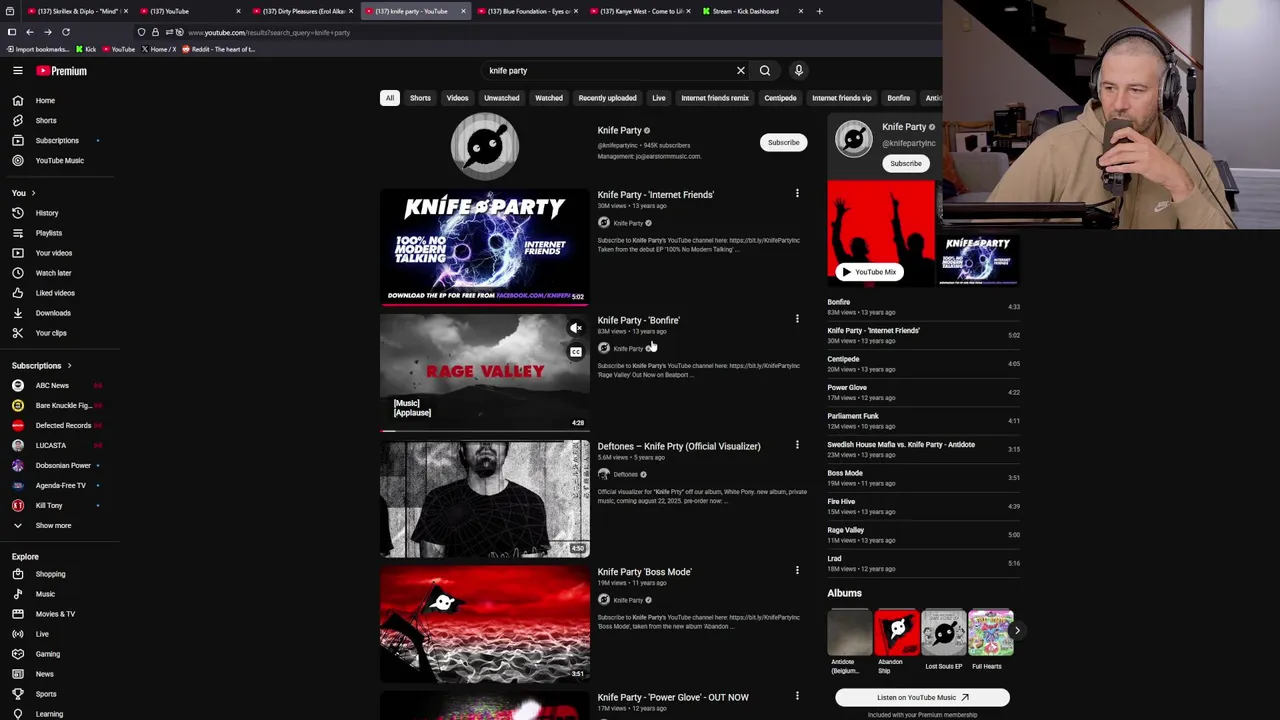Subscribe to Knife Party in the right panel
Screen dimensions: 1280x720
click(906, 163)
